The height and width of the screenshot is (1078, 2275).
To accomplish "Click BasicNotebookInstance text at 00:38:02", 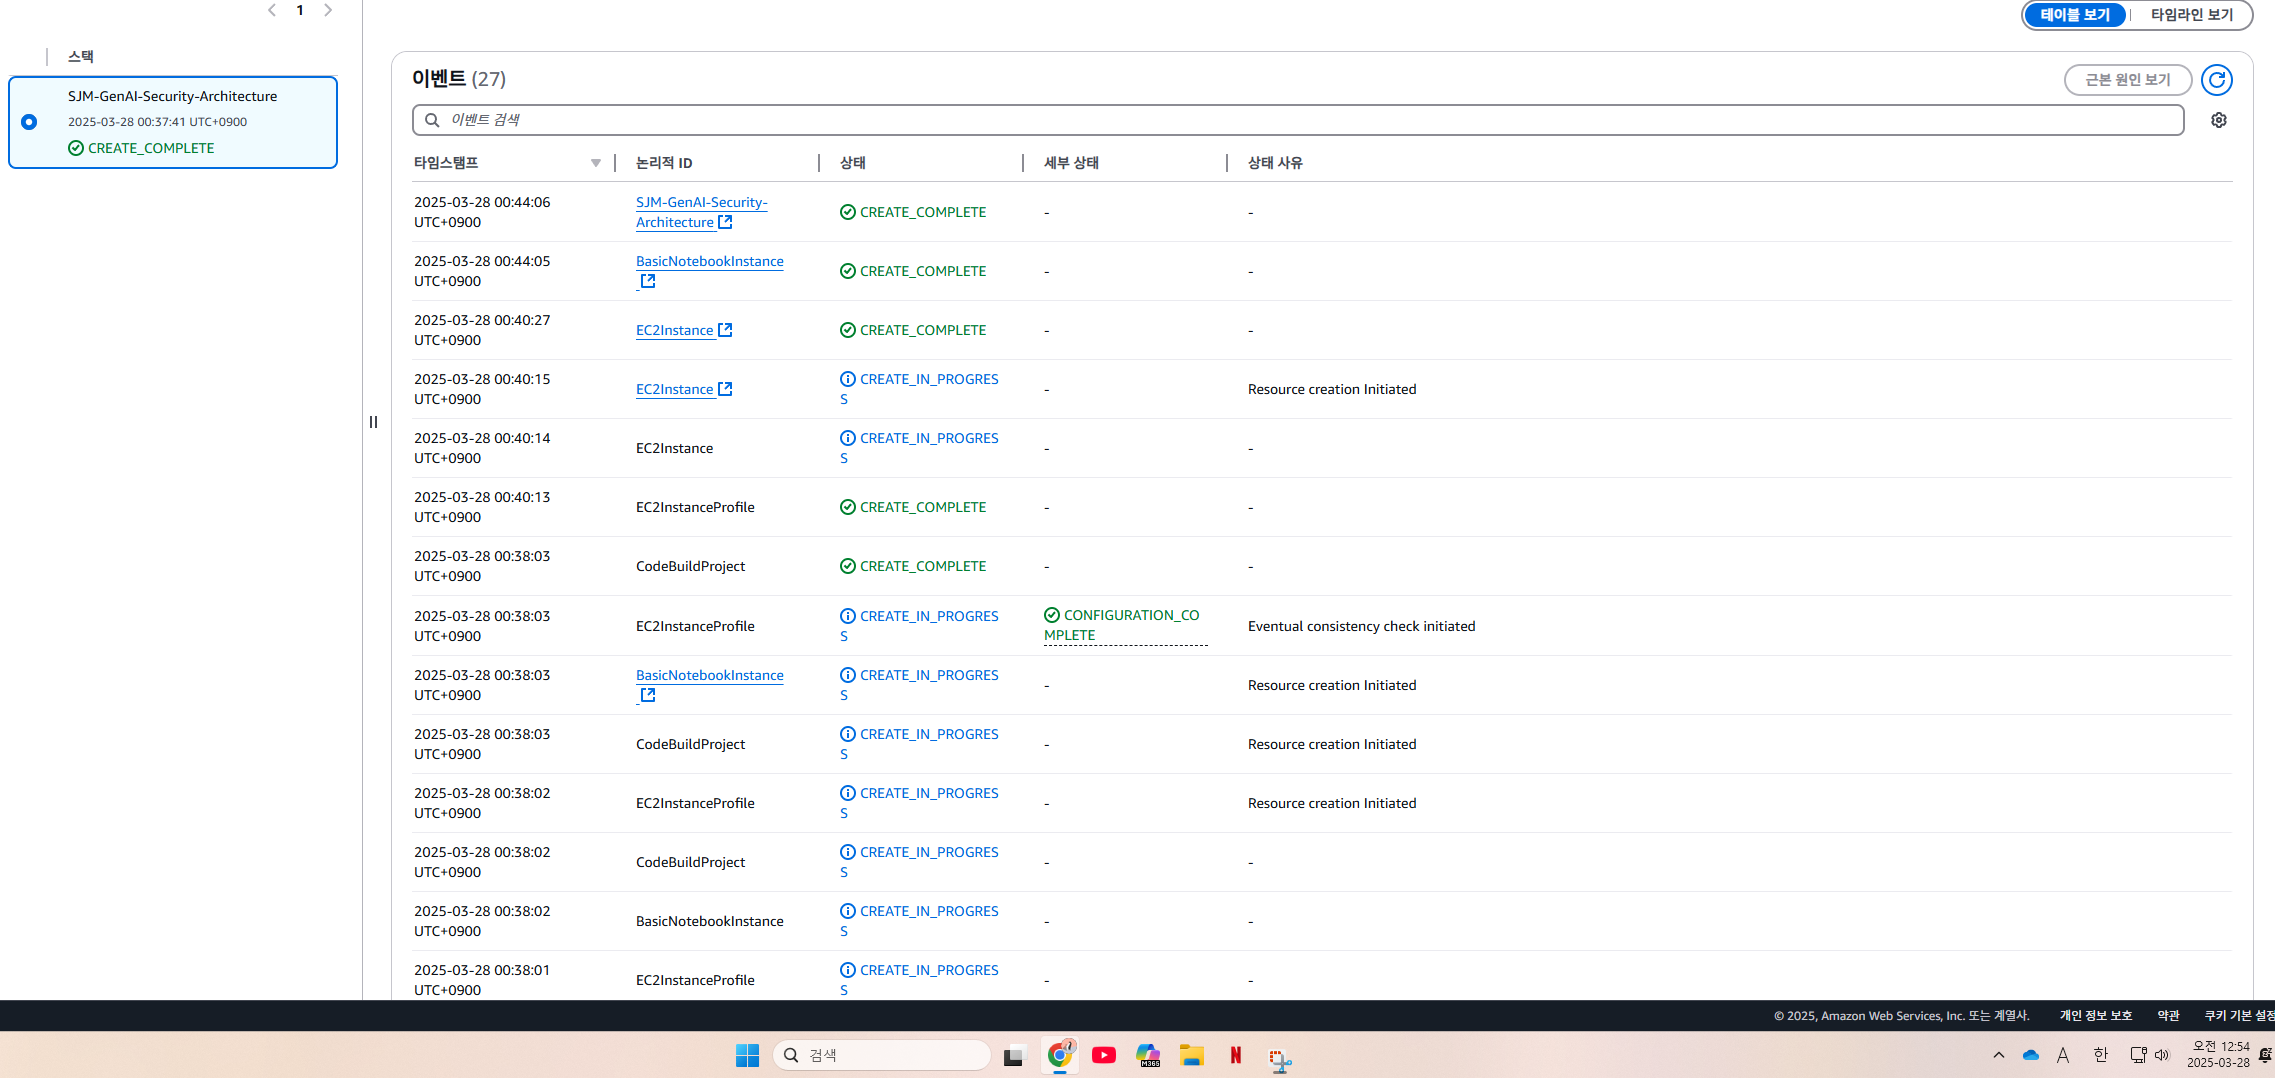I will [x=710, y=921].
